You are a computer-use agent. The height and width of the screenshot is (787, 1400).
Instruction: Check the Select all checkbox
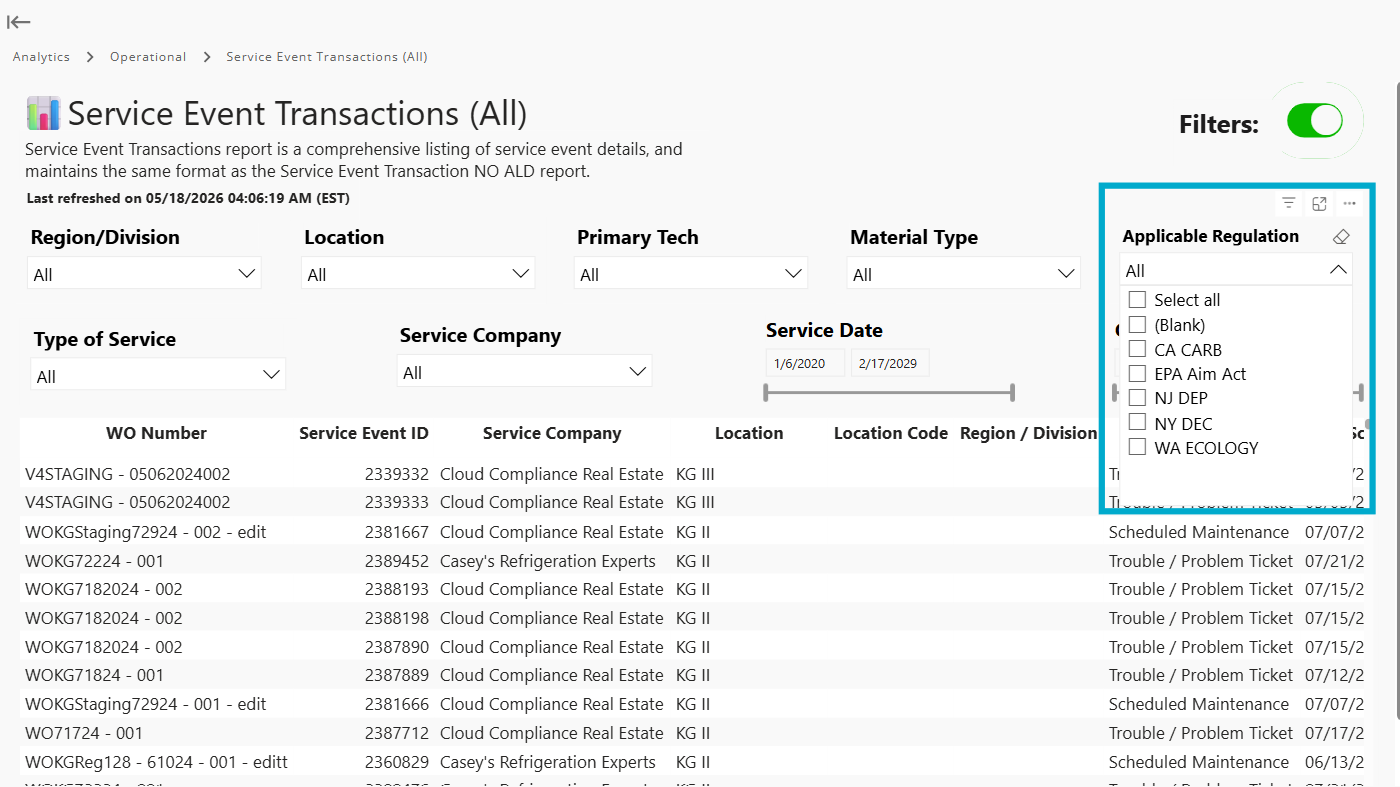(1137, 299)
